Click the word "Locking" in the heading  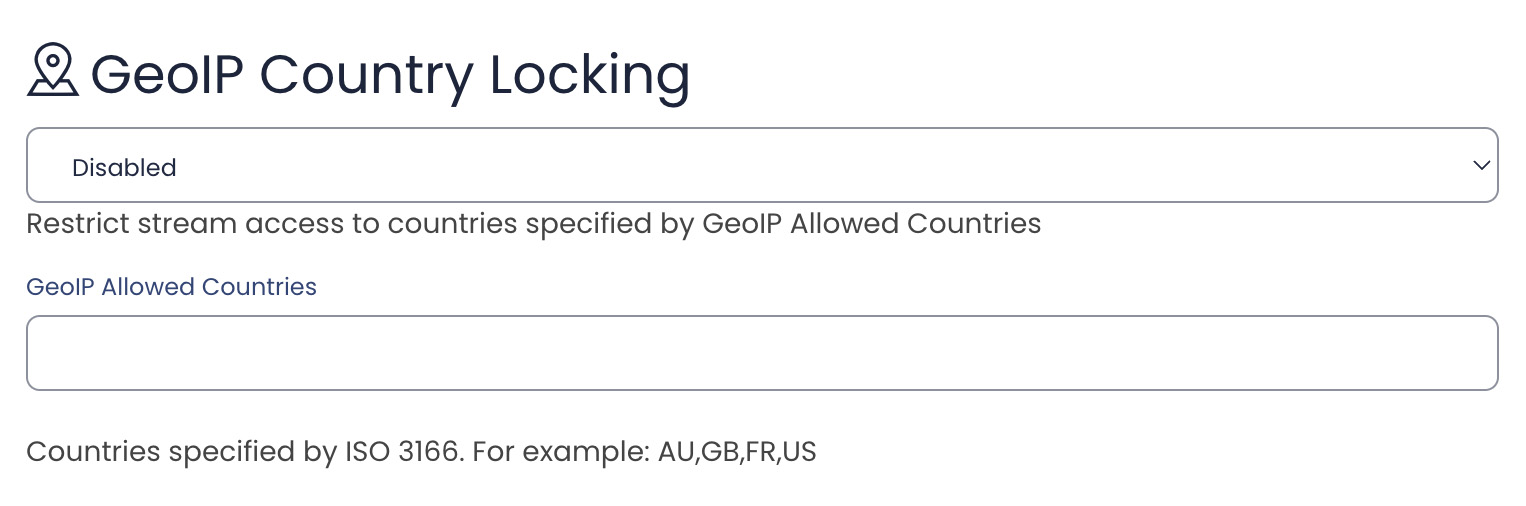click(589, 74)
